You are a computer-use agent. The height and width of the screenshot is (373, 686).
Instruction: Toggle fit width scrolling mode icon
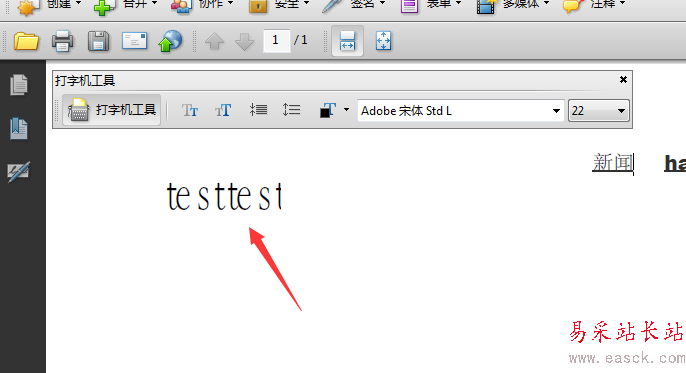click(347, 41)
